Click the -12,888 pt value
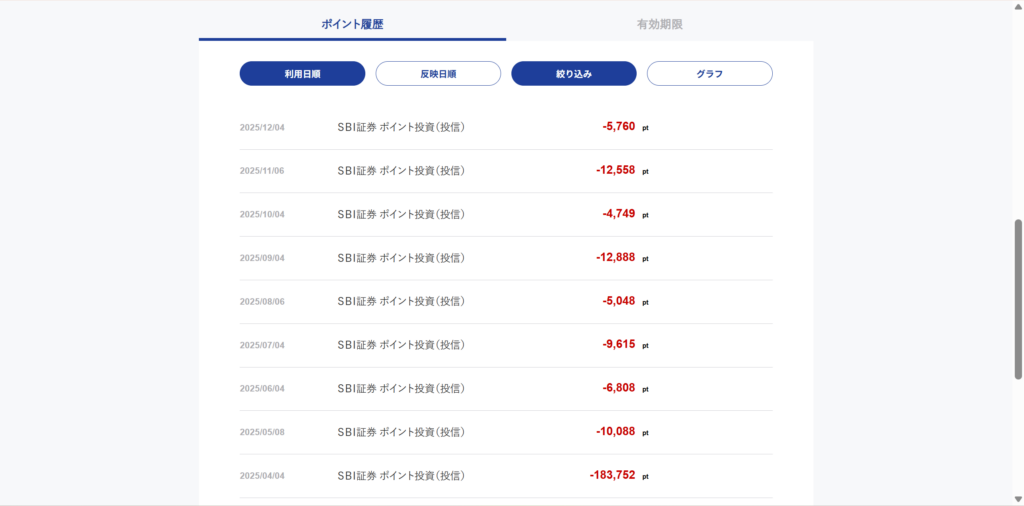Image resolution: width=1024 pixels, height=506 pixels. coord(616,257)
